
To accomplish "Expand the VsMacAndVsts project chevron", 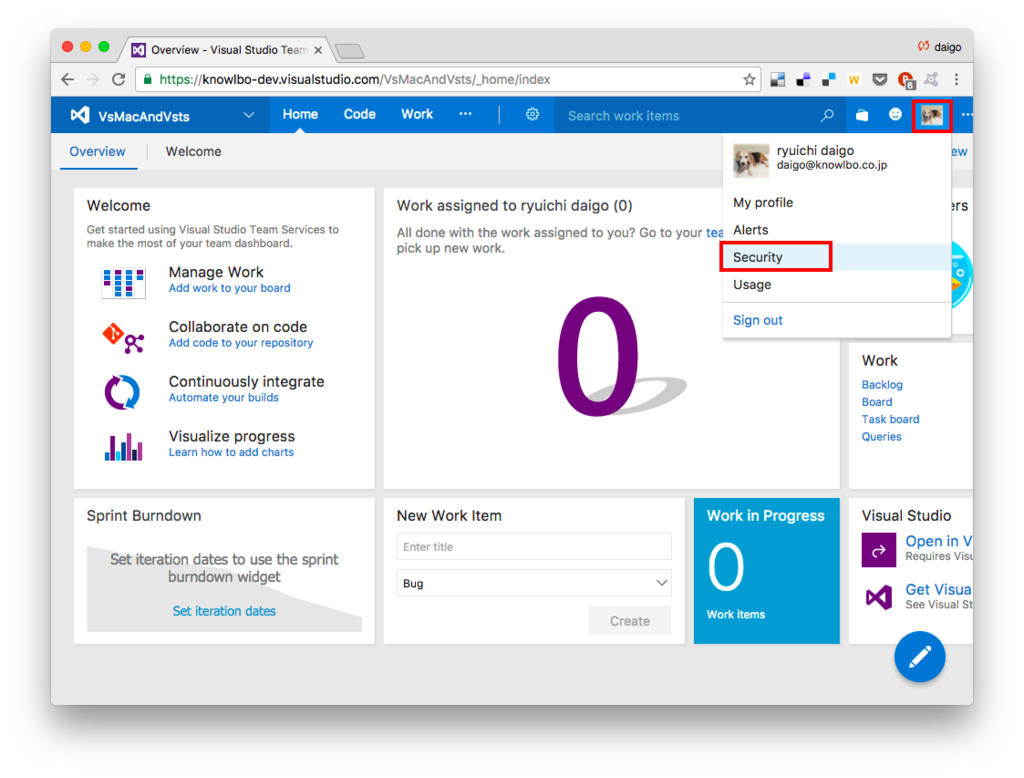I will (x=249, y=115).
